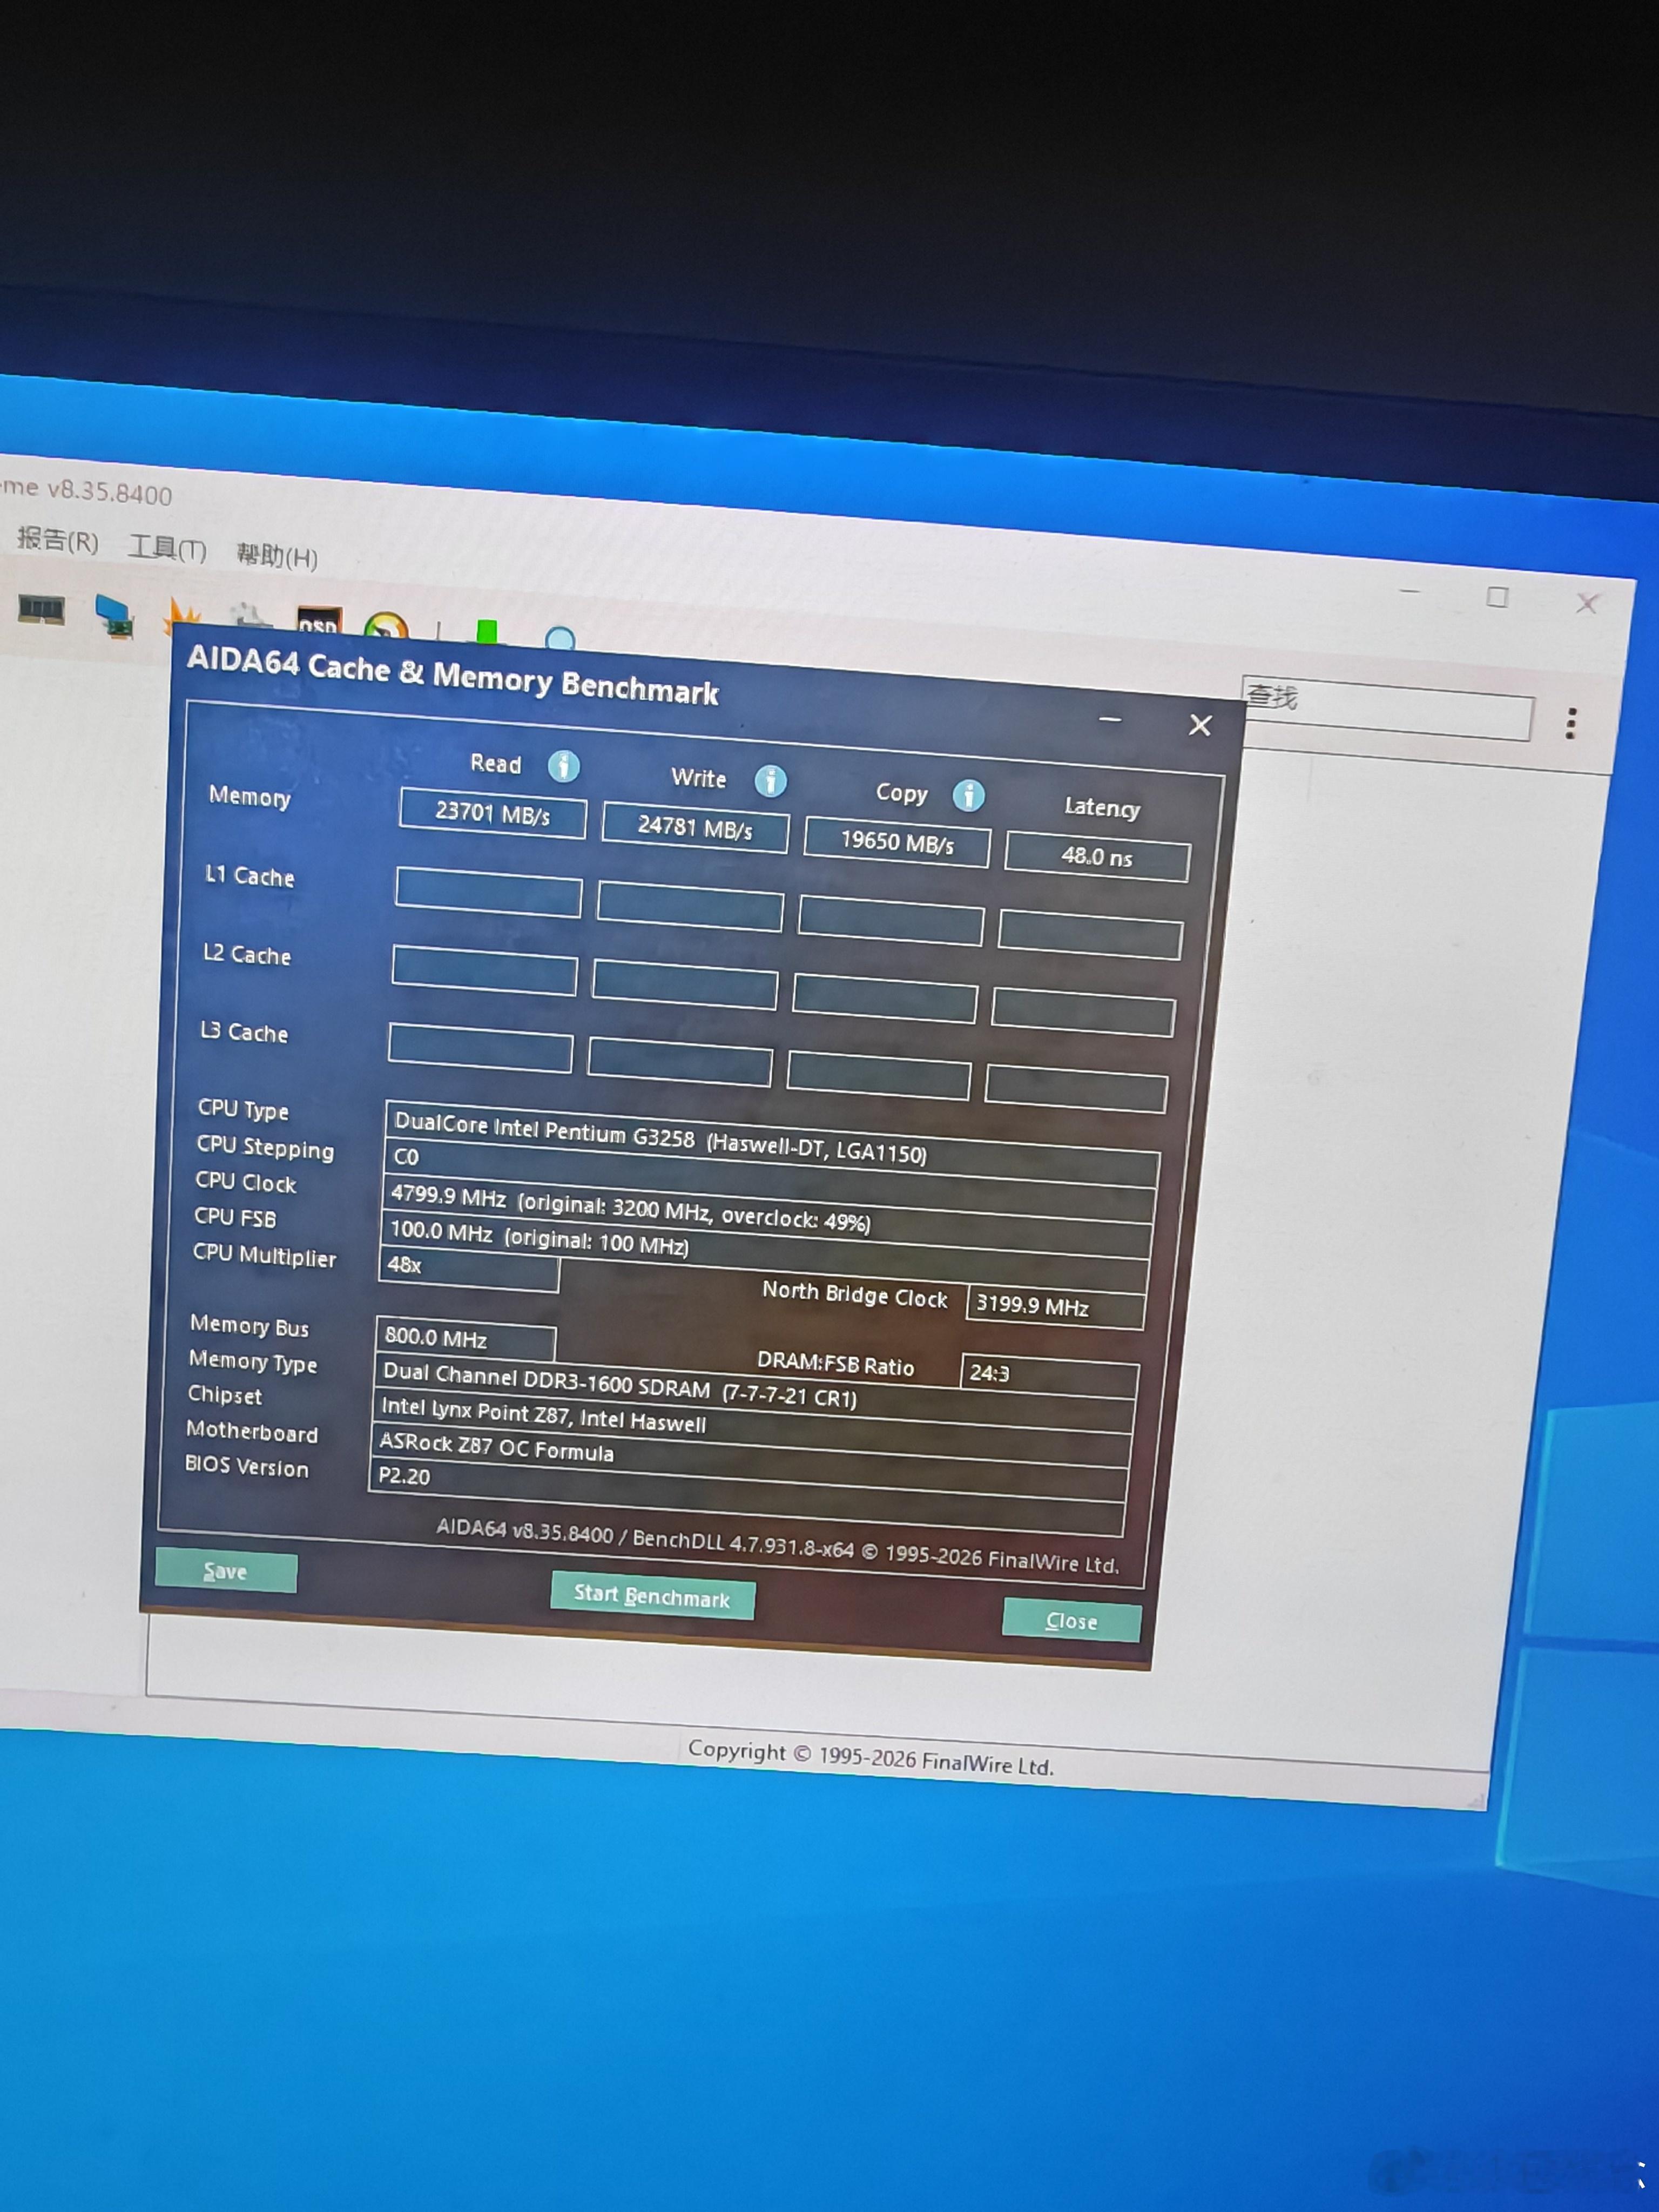Click the Start Benchmark button
Image resolution: width=1659 pixels, height=2212 pixels.
click(652, 1596)
